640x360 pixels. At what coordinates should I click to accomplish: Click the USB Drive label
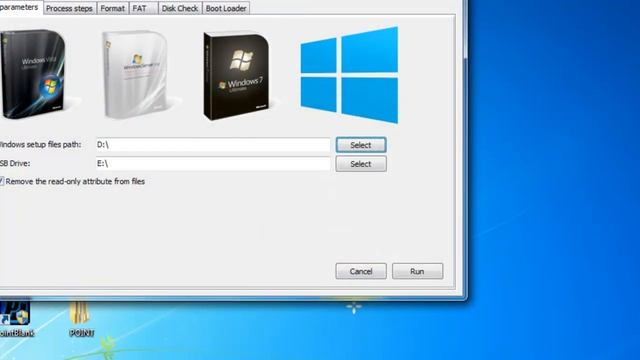tap(15, 163)
